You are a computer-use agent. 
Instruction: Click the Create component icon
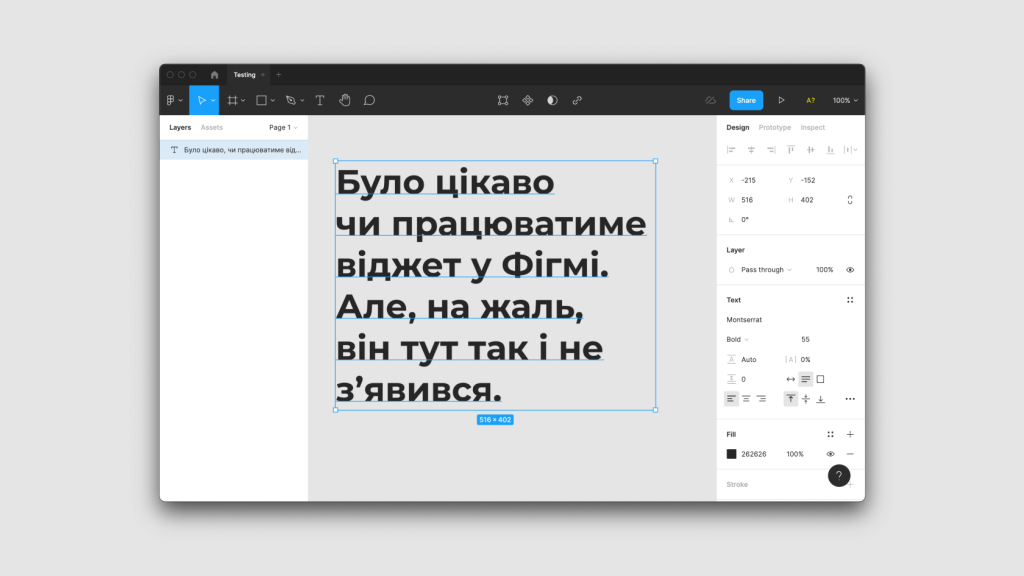click(528, 100)
